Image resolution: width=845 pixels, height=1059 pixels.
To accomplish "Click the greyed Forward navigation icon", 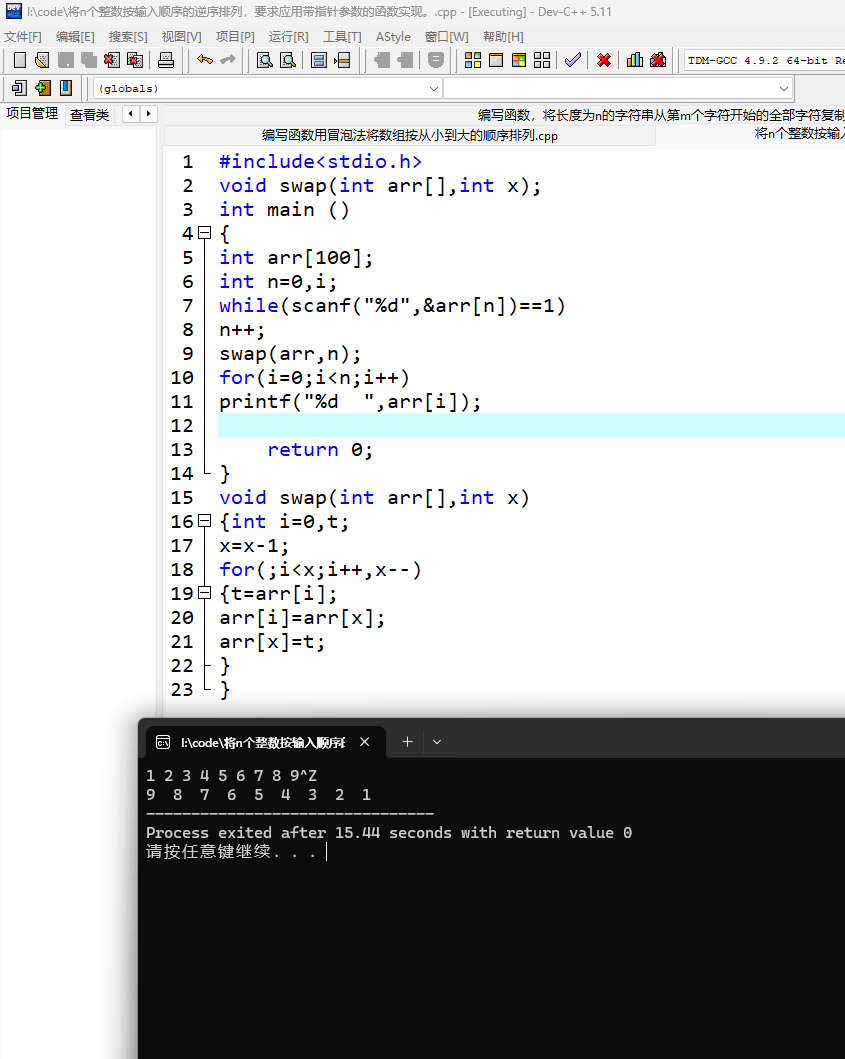I will (x=405, y=60).
